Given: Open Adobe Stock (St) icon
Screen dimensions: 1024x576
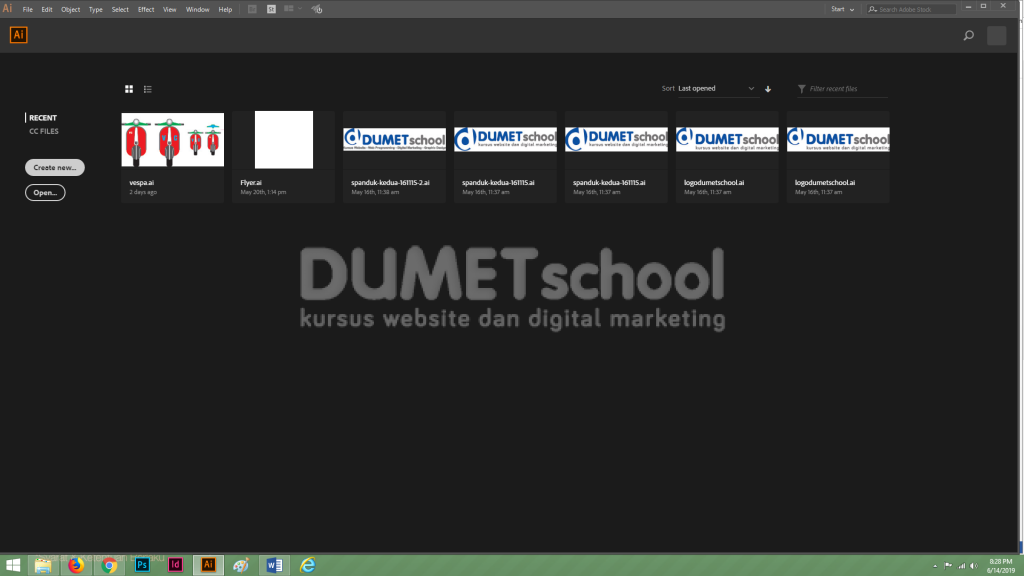Looking at the screenshot, I should click(271, 9).
